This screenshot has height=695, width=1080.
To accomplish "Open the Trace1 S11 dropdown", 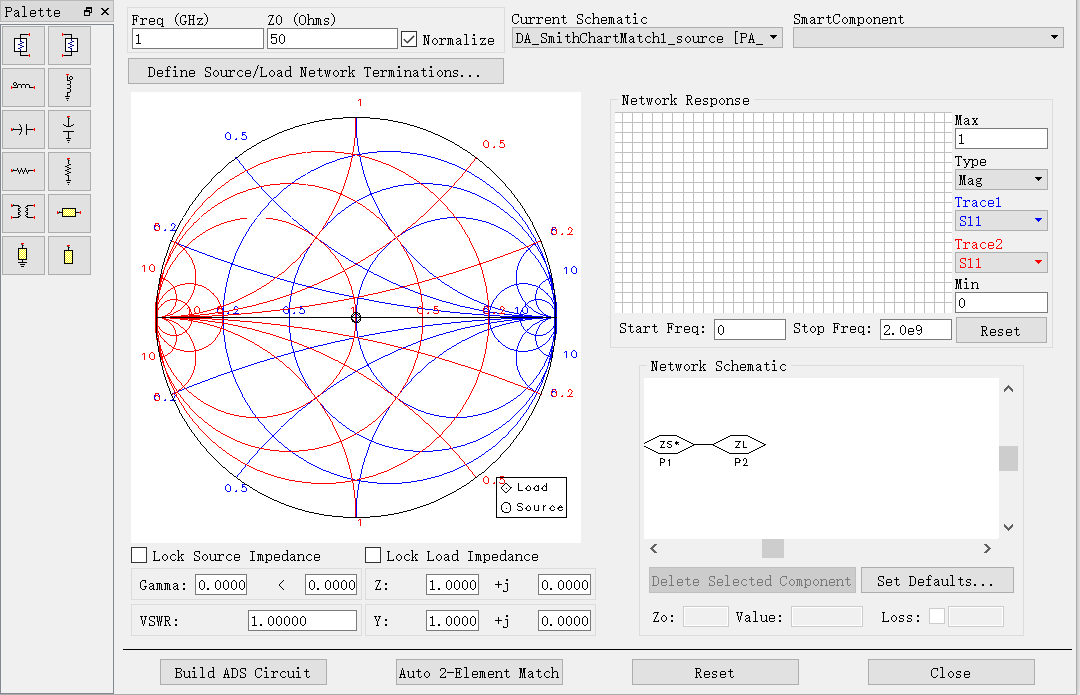I will pos(1001,221).
